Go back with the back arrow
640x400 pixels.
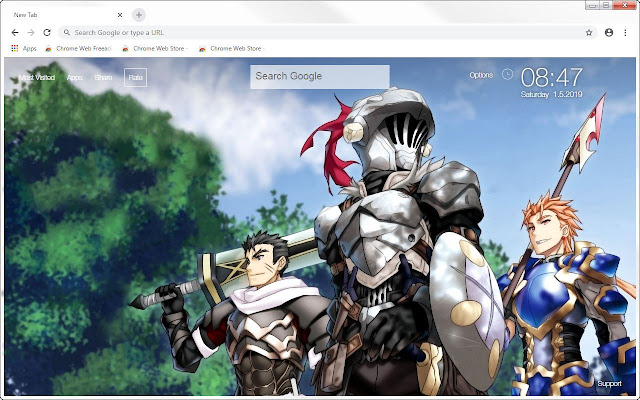tap(15, 32)
